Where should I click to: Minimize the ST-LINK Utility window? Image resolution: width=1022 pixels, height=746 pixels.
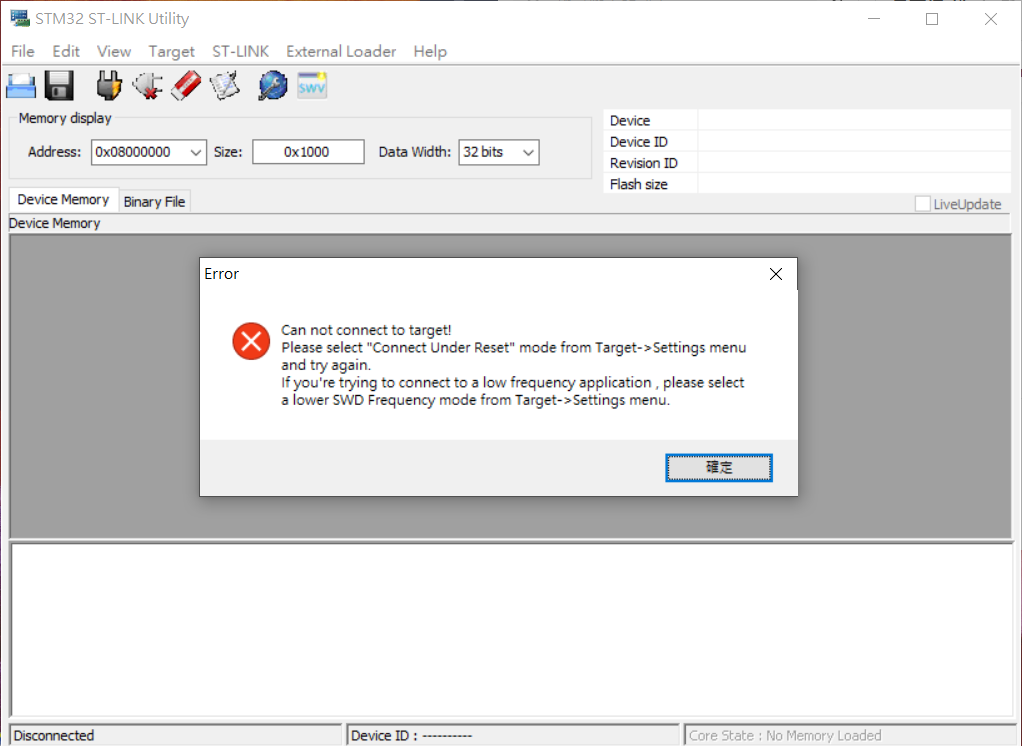874,19
